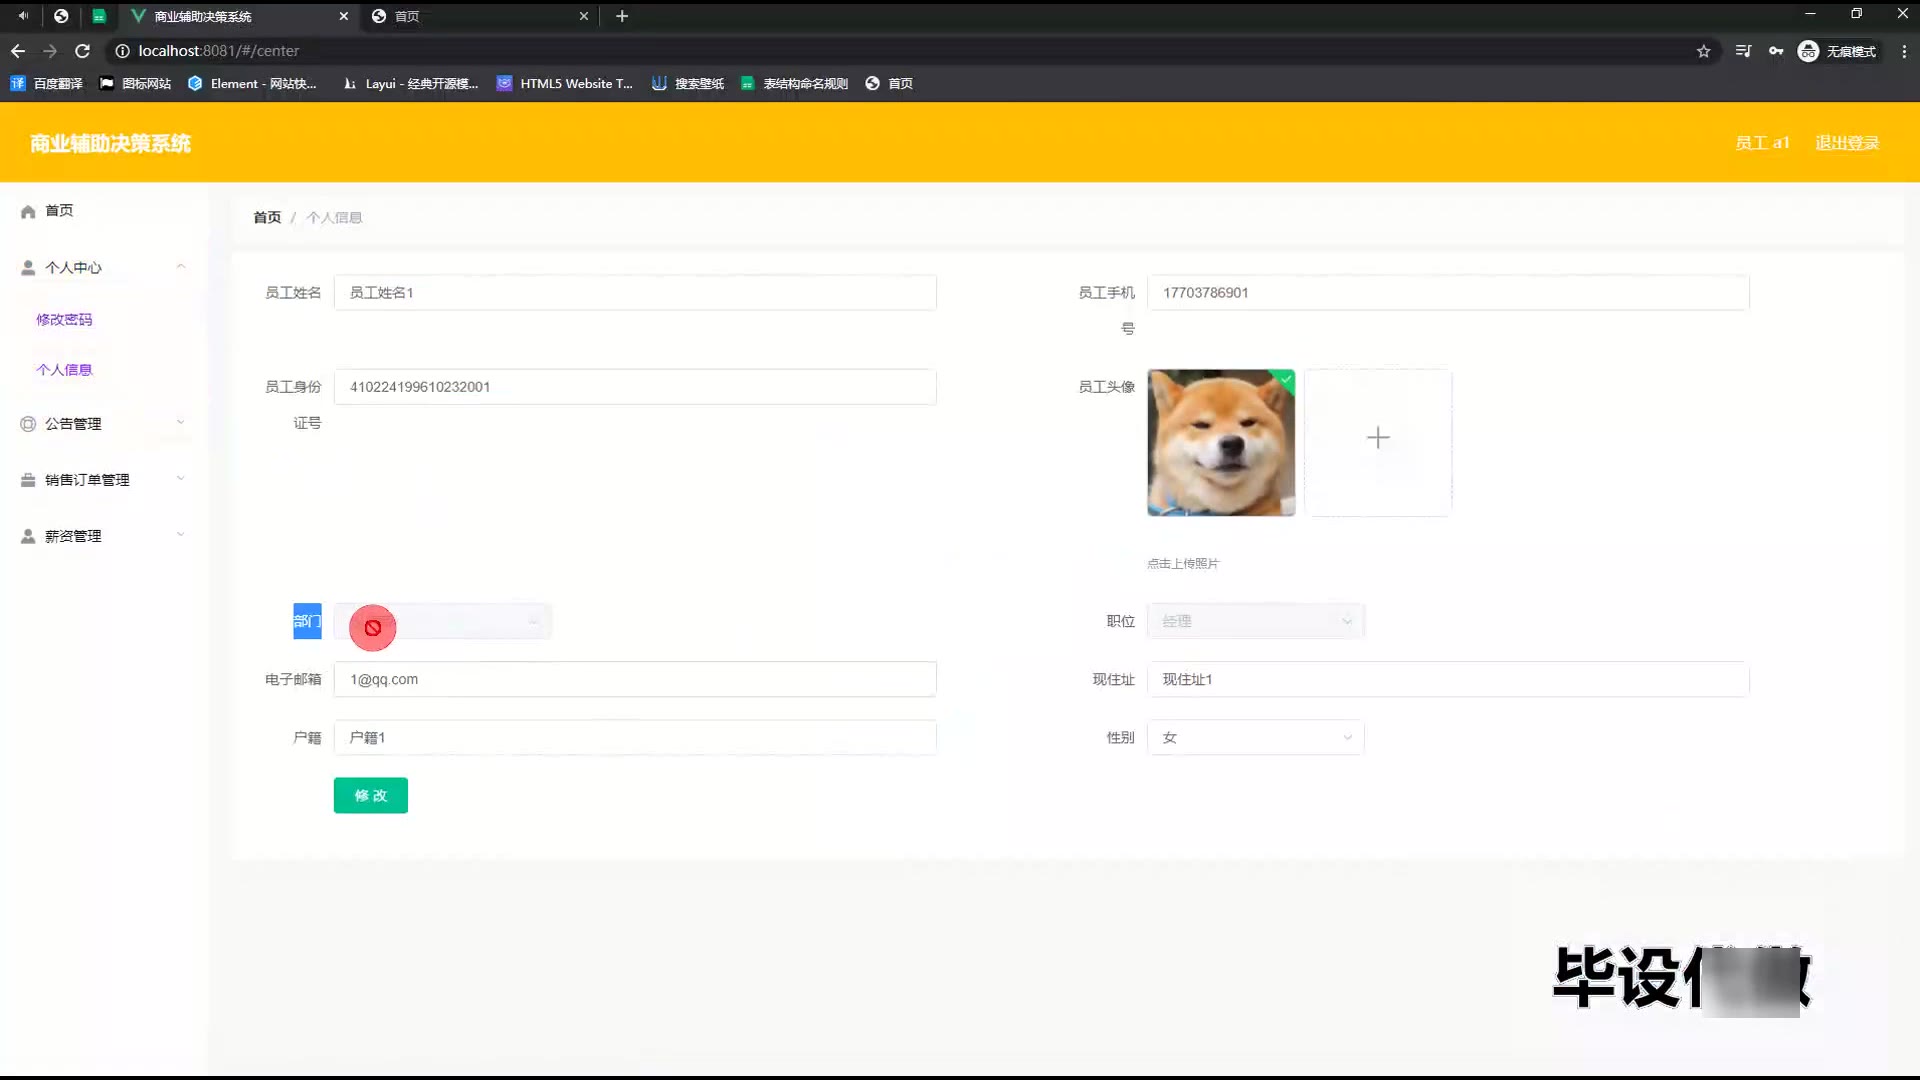Click the 电子邮箱 email input field
Viewport: 1920px width, 1080px height.
635,680
